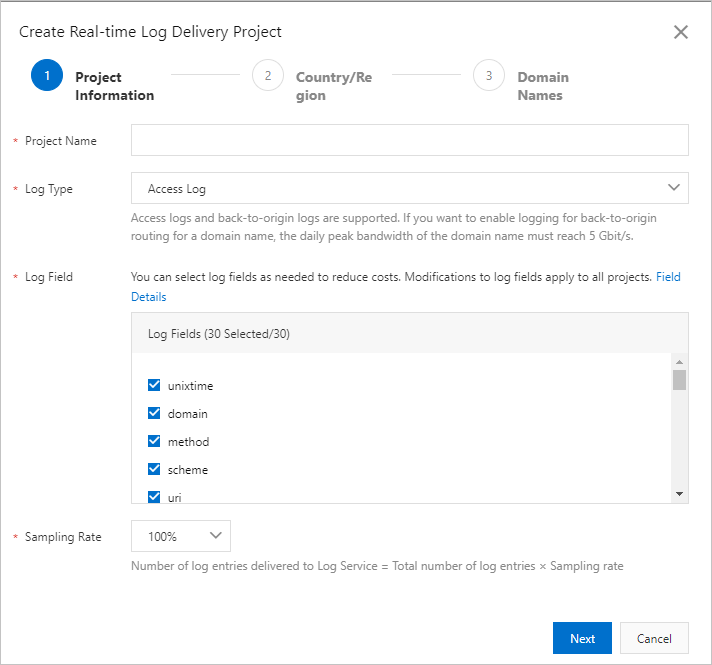712x665 pixels.
Task: Click the Cancel button
Action: (654, 638)
